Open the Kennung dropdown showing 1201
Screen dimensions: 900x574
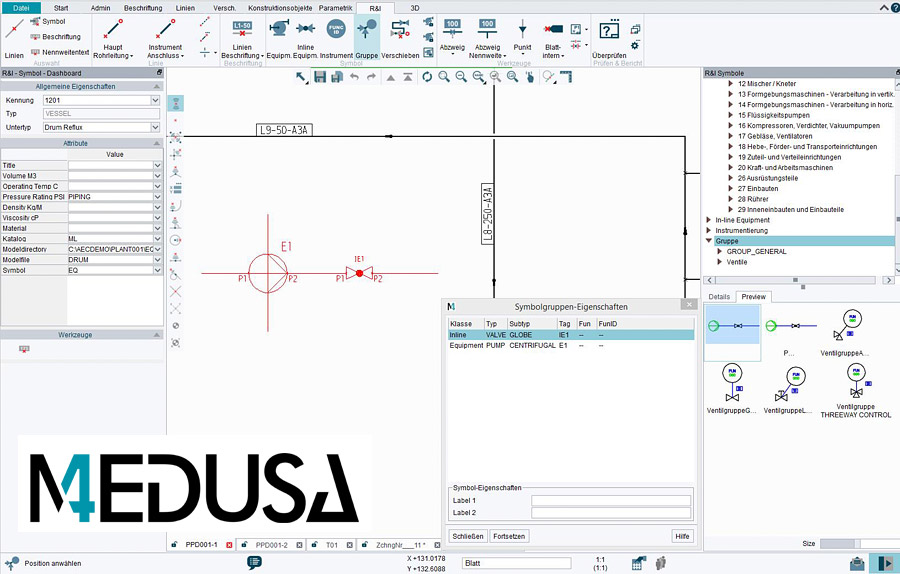(155, 100)
